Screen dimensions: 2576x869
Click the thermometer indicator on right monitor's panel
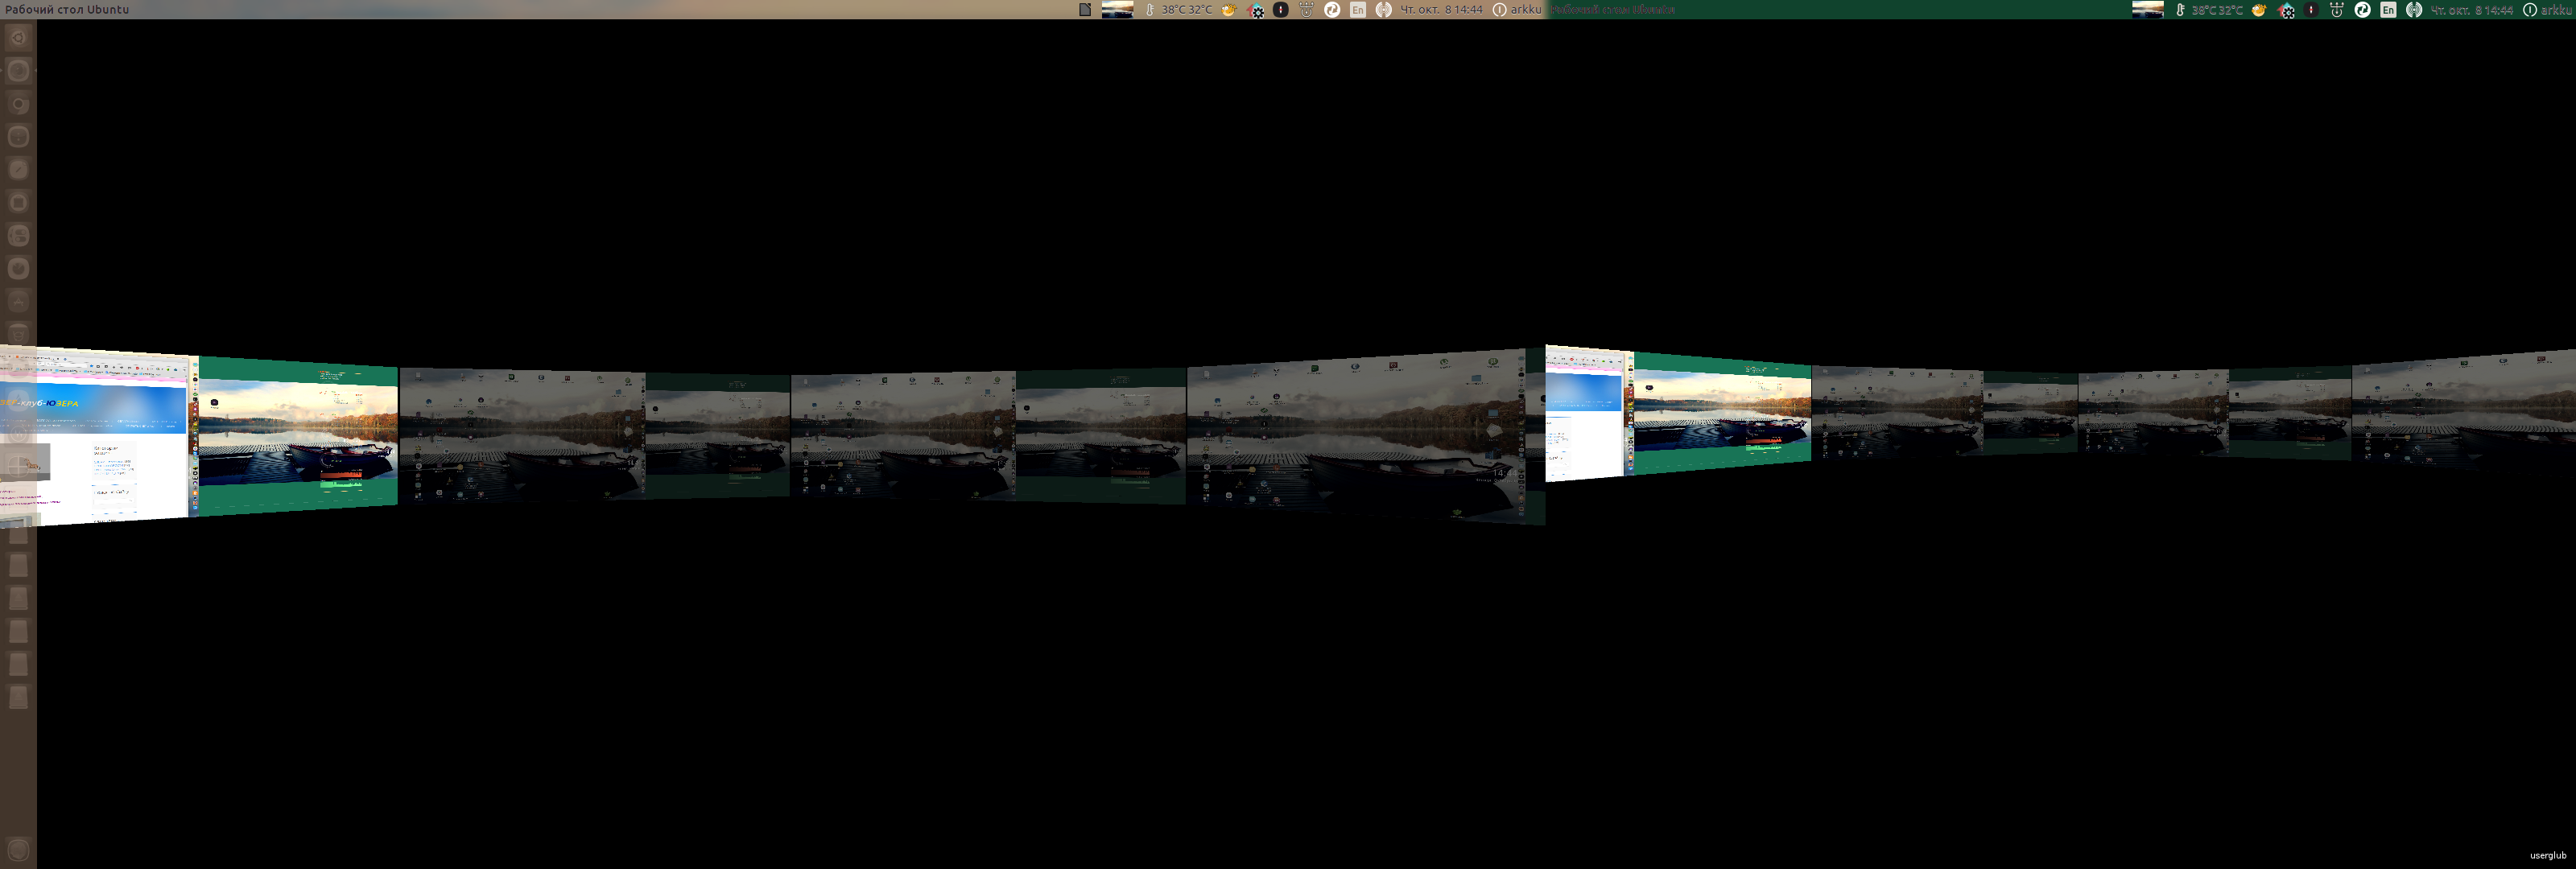coord(2181,10)
